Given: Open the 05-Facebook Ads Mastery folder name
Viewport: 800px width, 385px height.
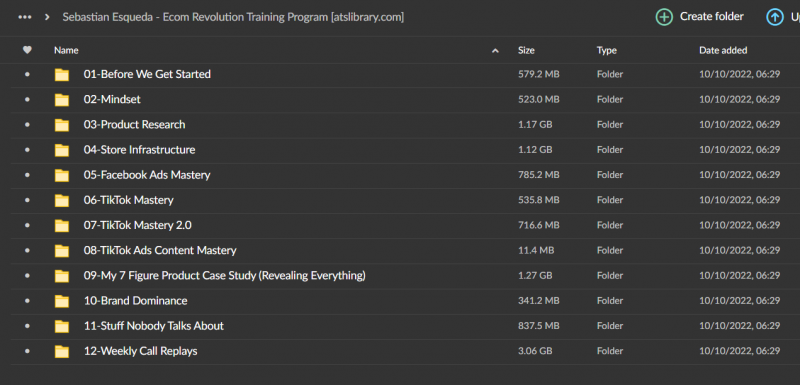Looking at the screenshot, I should [x=147, y=175].
